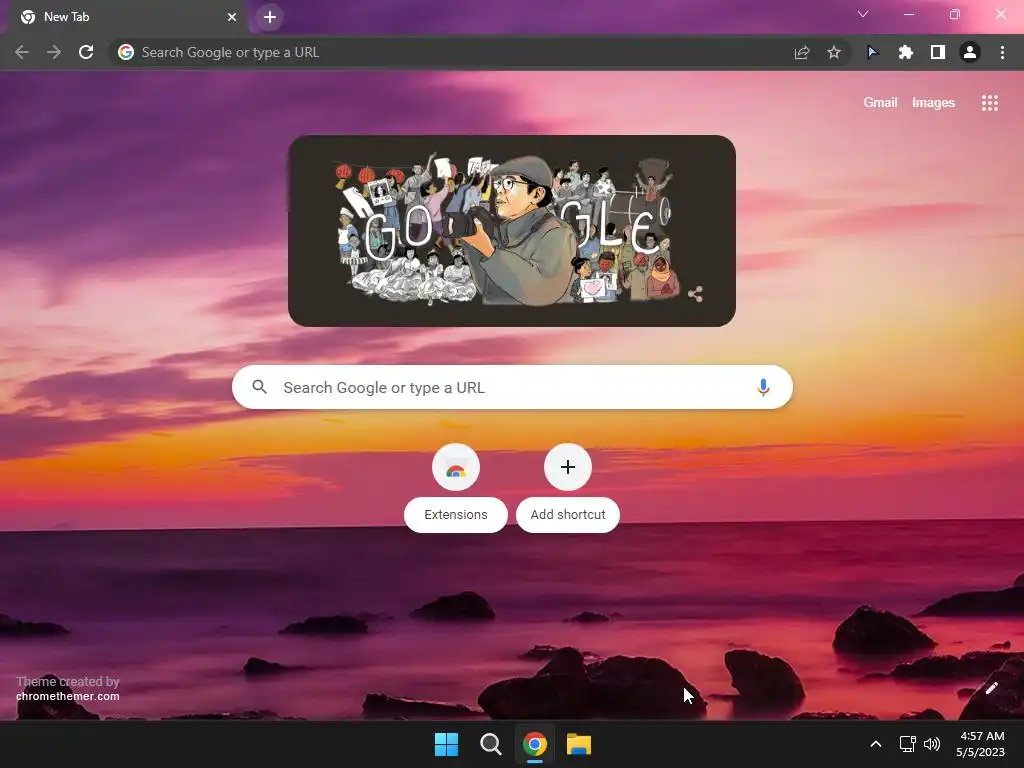Open Chrome's three-dot menu
The image size is (1024, 768).
(x=1002, y=52)
